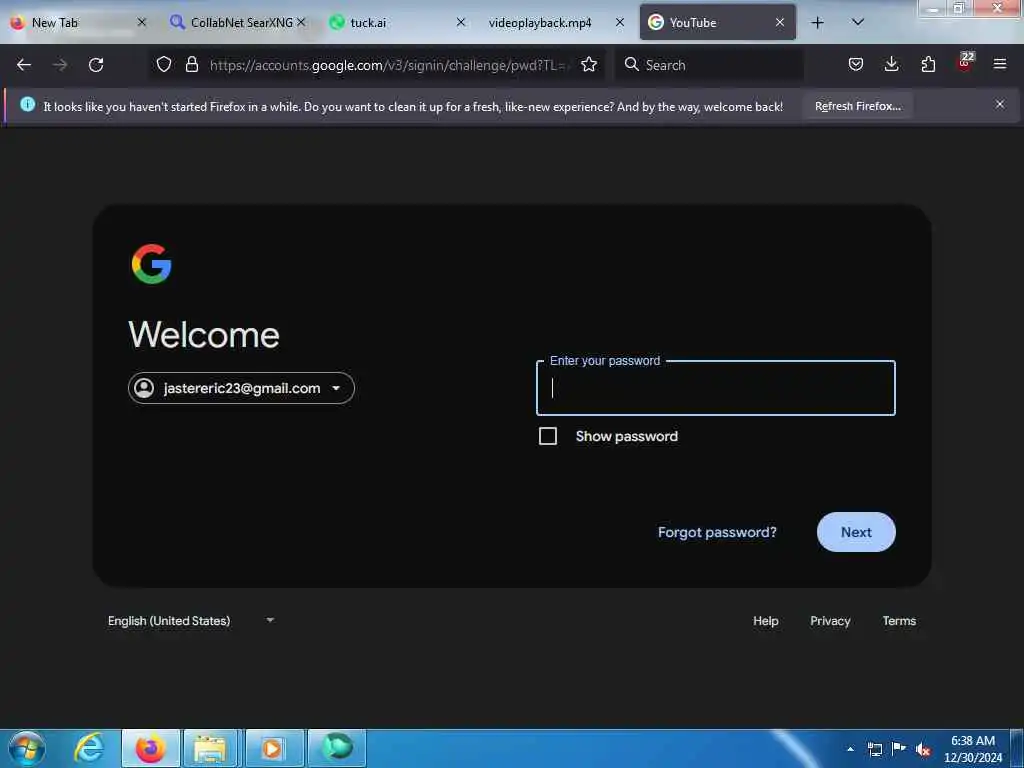1024x768 pixels.
Task: Open the Action Center flag icon
Action: click(x=899, y=748)
